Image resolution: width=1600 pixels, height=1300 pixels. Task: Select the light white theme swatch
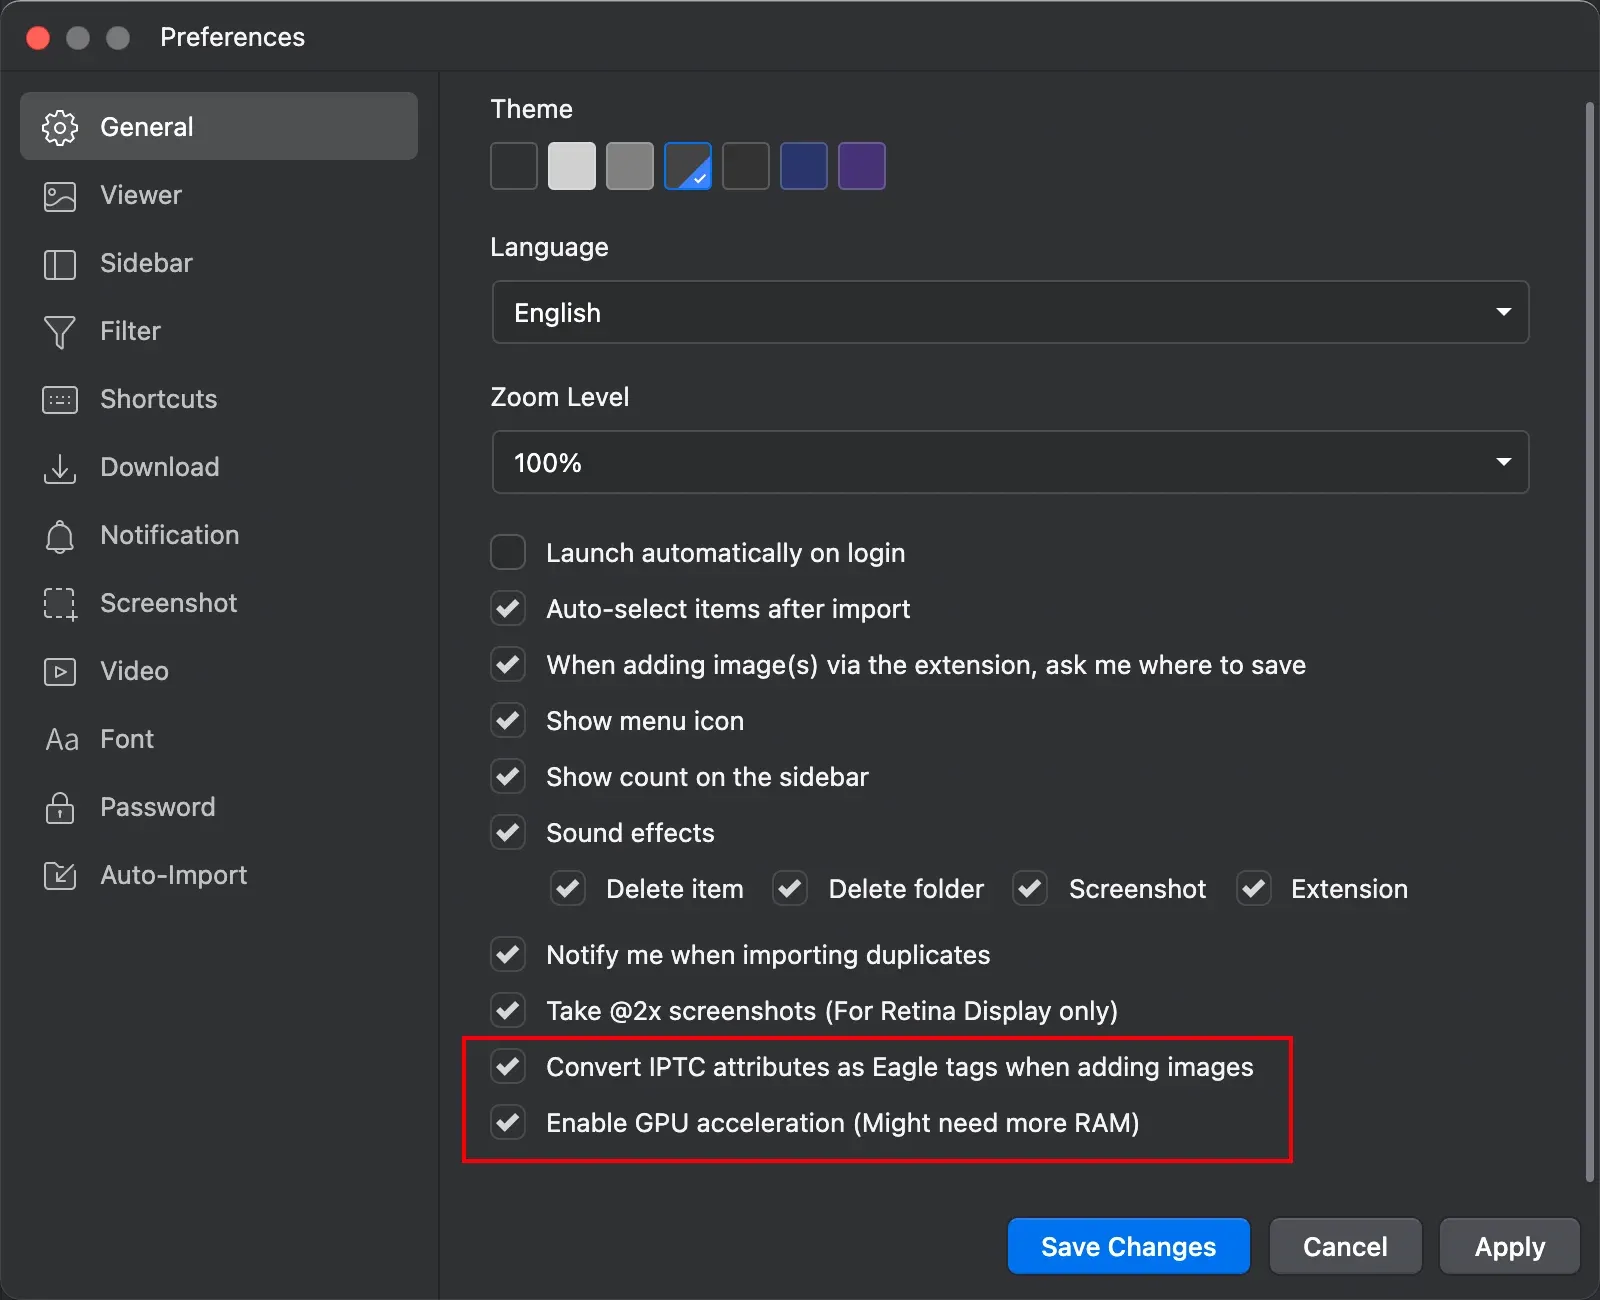572,166
